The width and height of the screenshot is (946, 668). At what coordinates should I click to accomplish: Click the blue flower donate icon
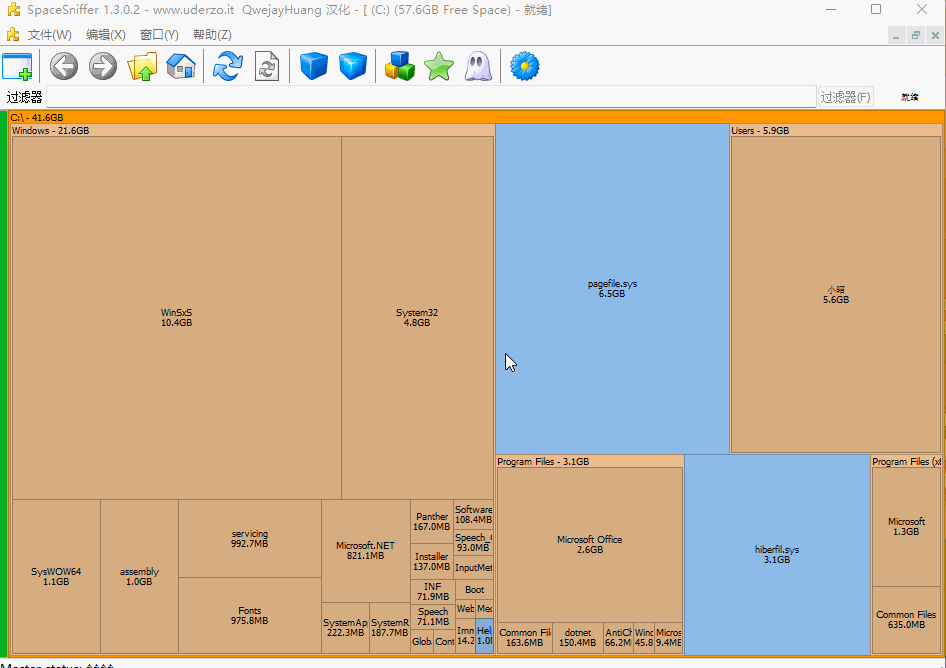click(525, 67)
